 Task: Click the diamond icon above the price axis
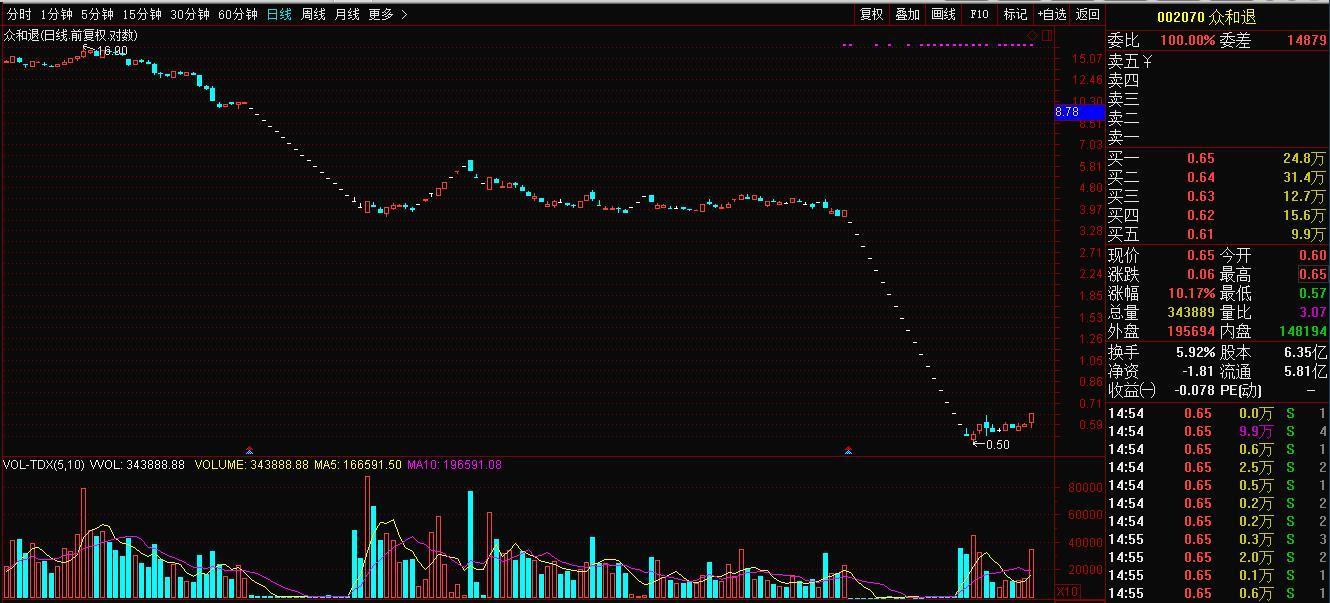pyautogui.click(x=1033, y=35)
